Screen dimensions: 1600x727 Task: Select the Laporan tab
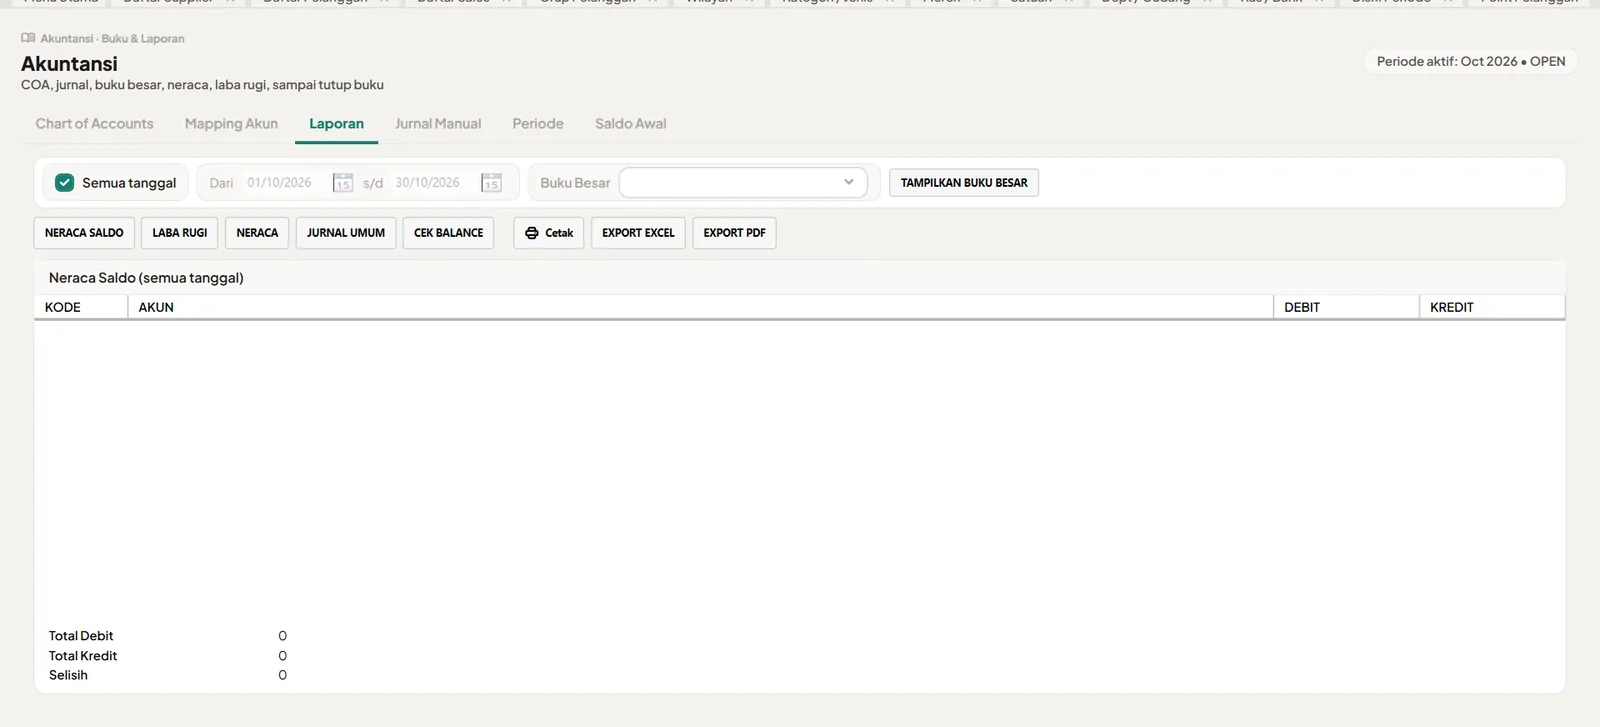(x=336, y=124)
